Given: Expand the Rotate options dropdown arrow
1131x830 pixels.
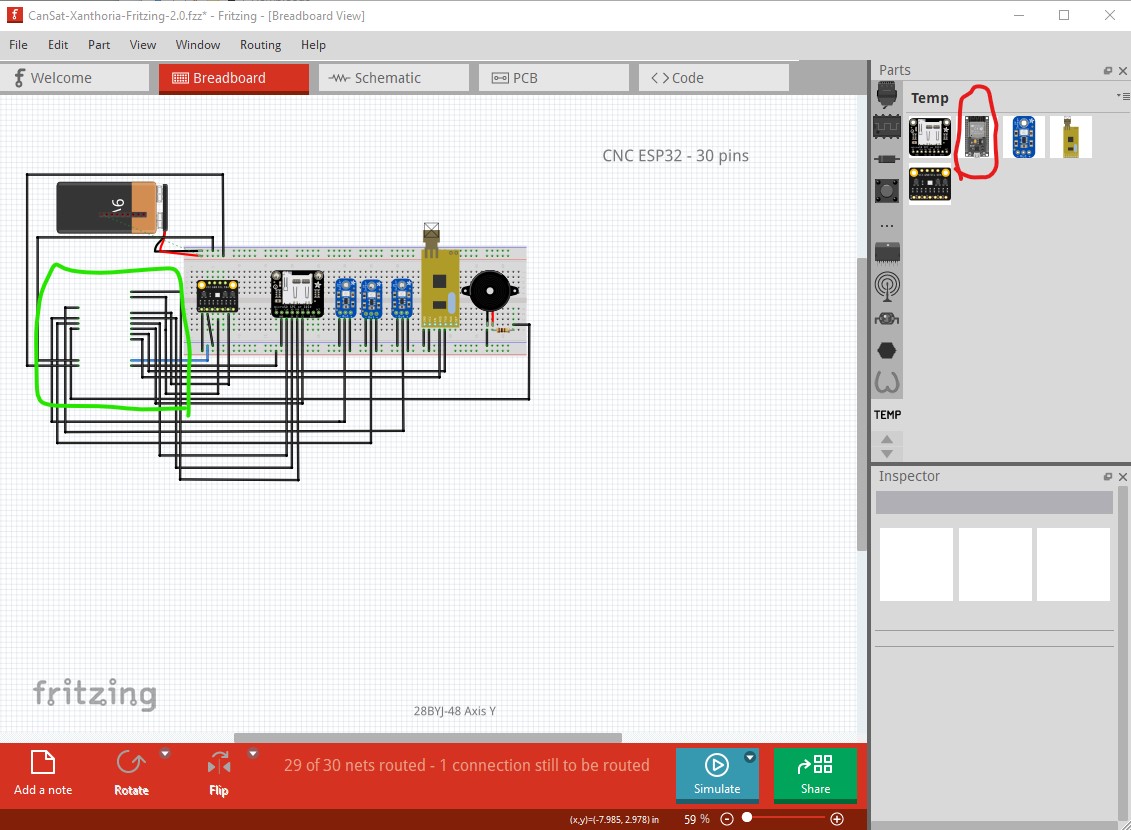Looking at the screenshot, I should coord(165,754).
